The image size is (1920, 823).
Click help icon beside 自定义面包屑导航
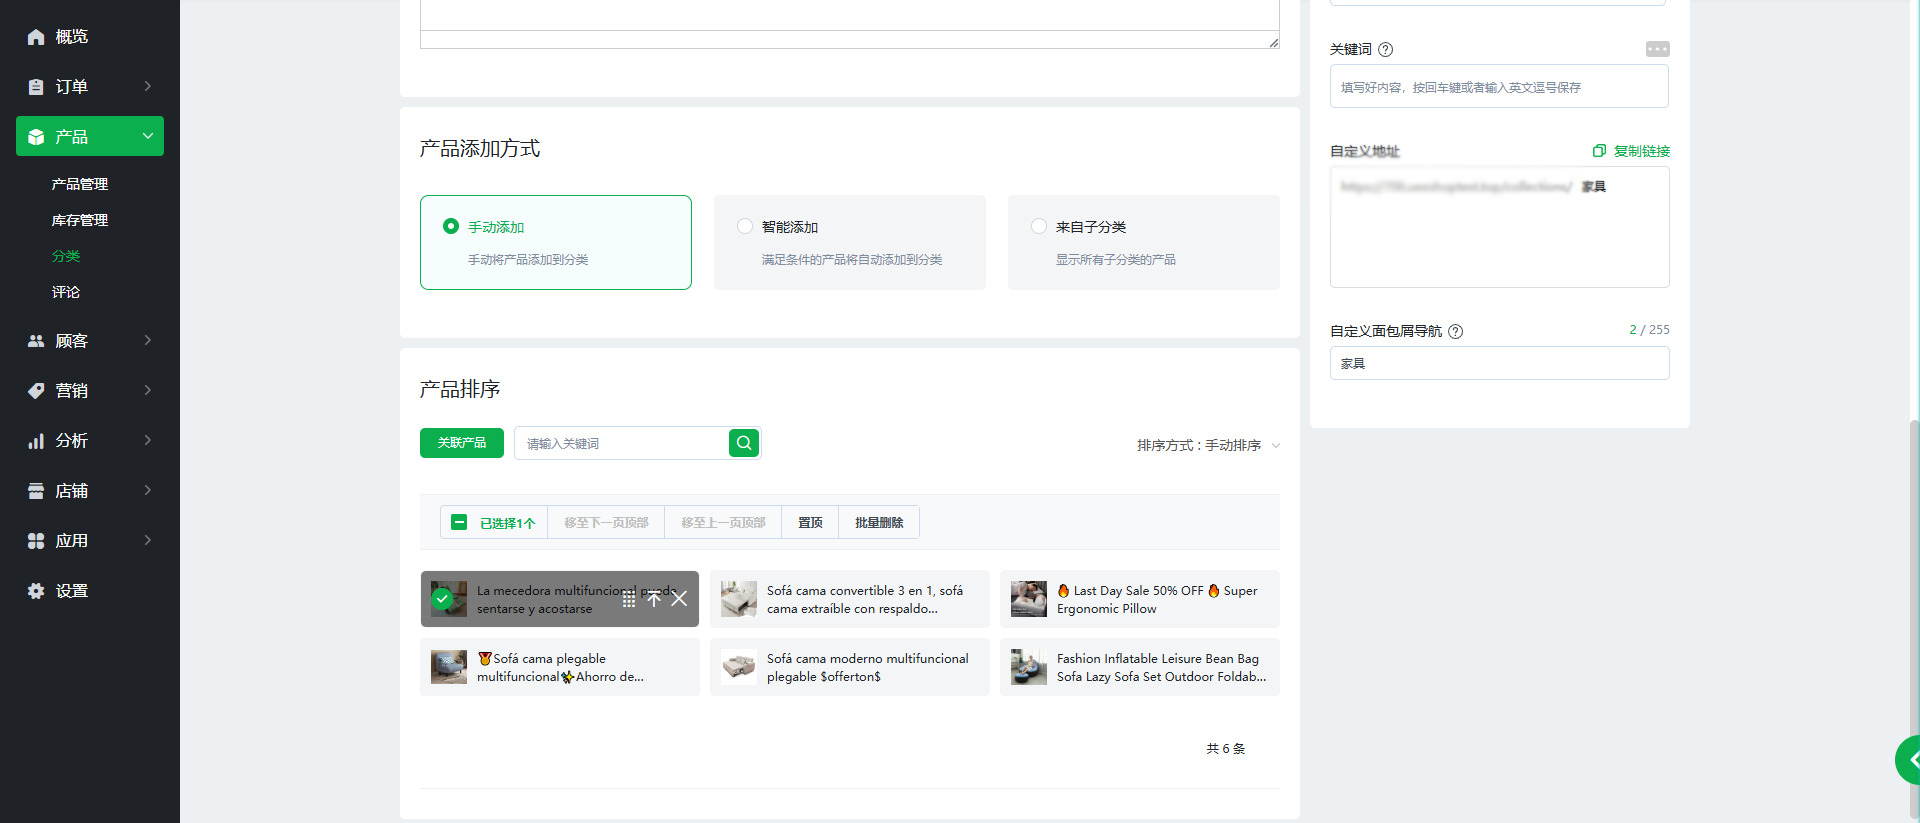coord(1456,332)
